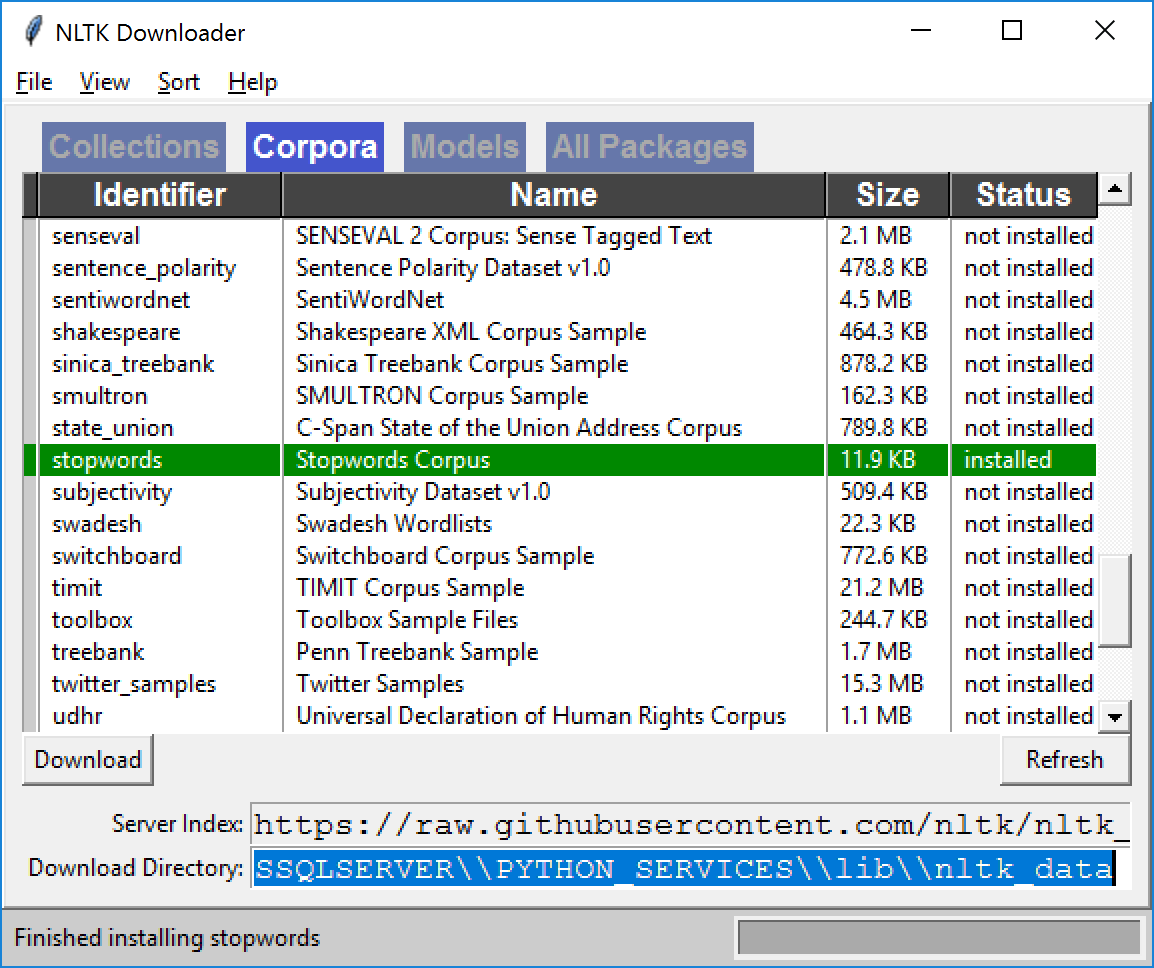Viewport: 1154px width, 968px height.
Task: Switch to the Collections tab
Action: (x=134, y=147)
